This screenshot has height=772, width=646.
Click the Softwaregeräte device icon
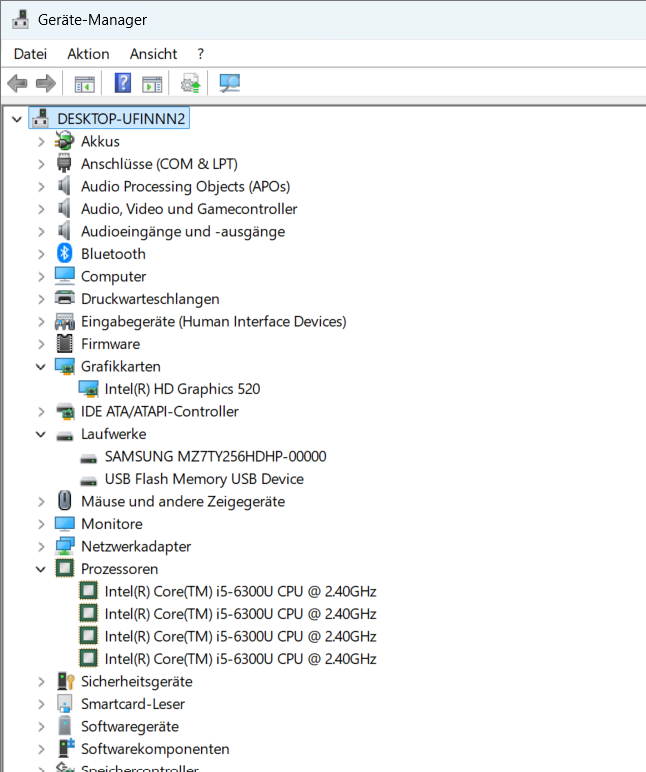65,726
